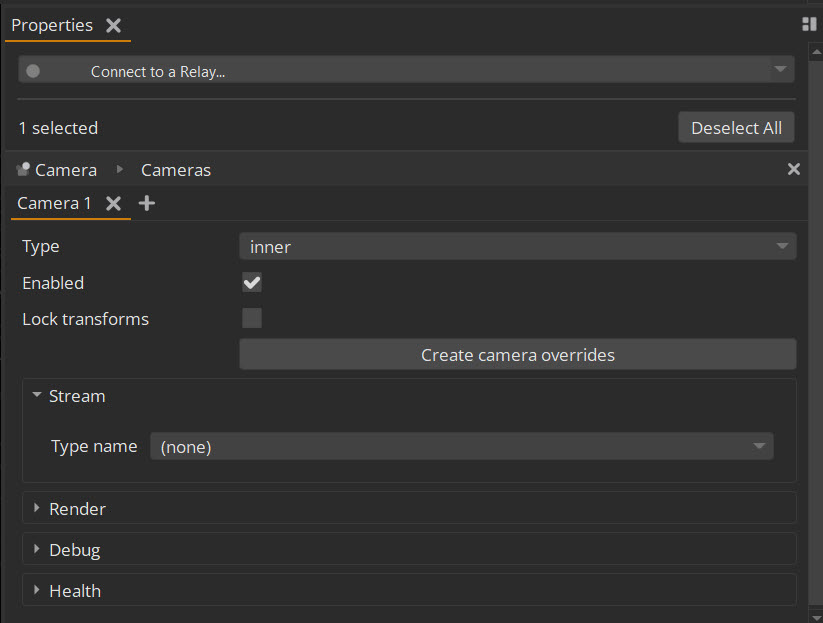Click the panel layout icon top right
The width and height of the screenshot is (823, 623).
click(809, 24)
